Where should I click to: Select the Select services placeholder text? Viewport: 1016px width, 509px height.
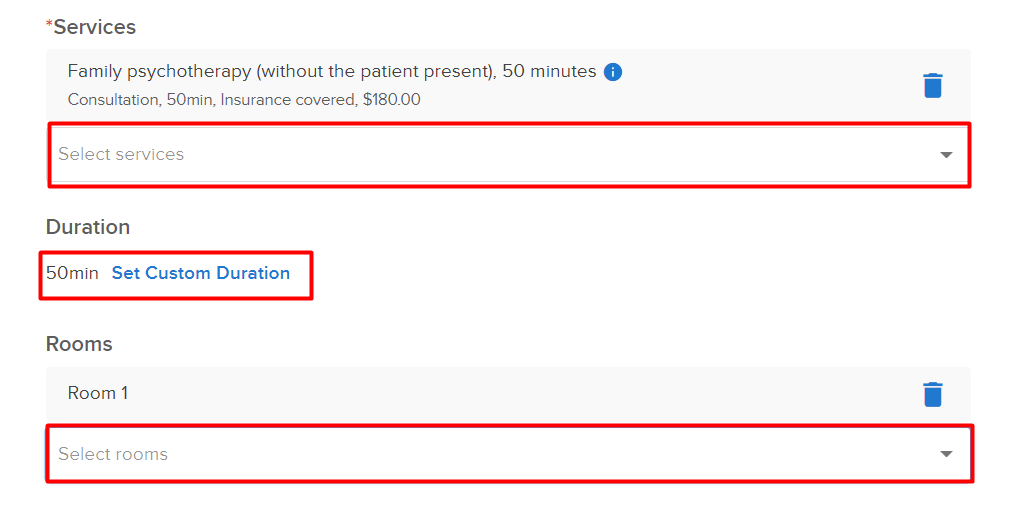tap(121, 154)
